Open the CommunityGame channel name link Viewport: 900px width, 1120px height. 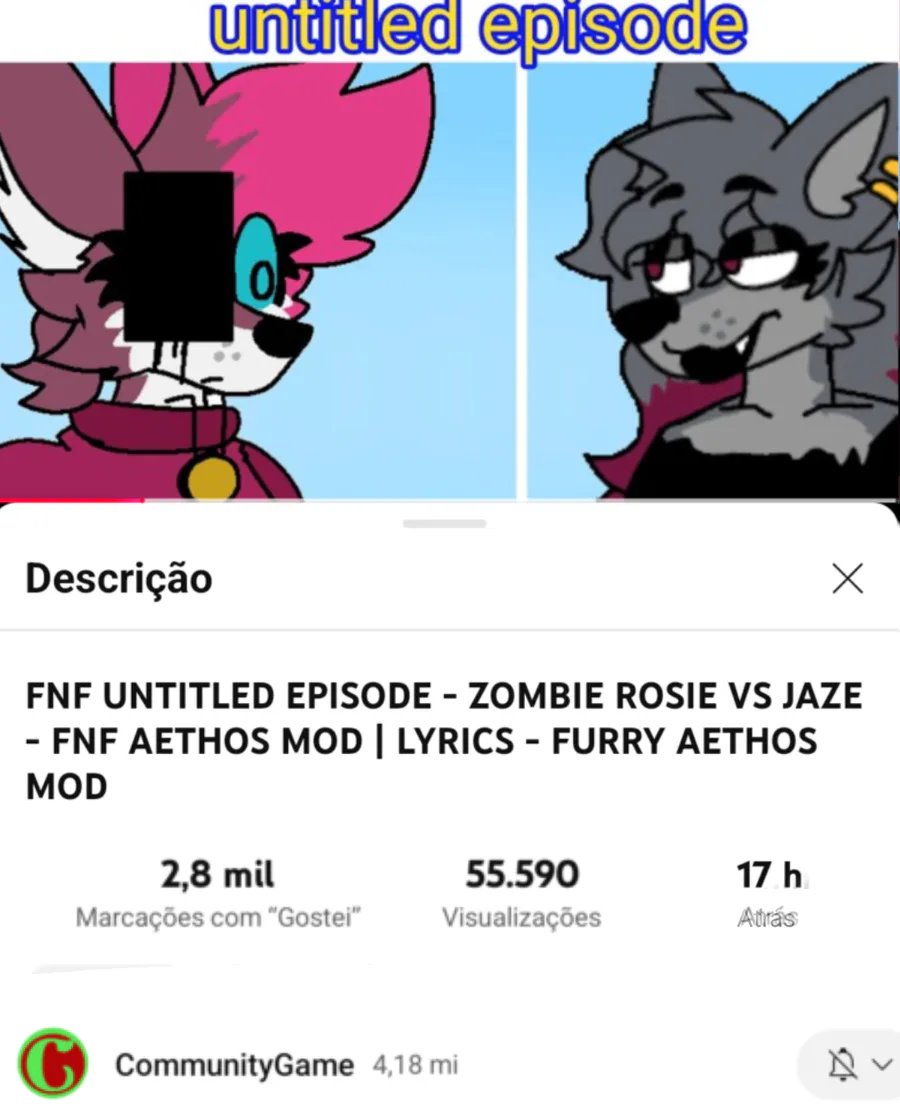pyautogui.click(x=234, y=1065)
